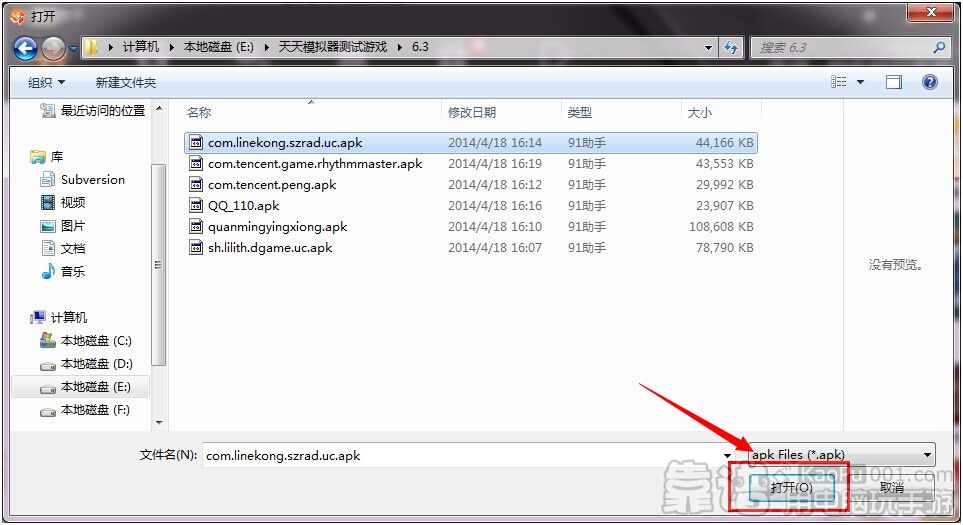Select file com.linekong.szrad.uc.apk in list
Screen dimensions: 963x525
click(470, 142)
